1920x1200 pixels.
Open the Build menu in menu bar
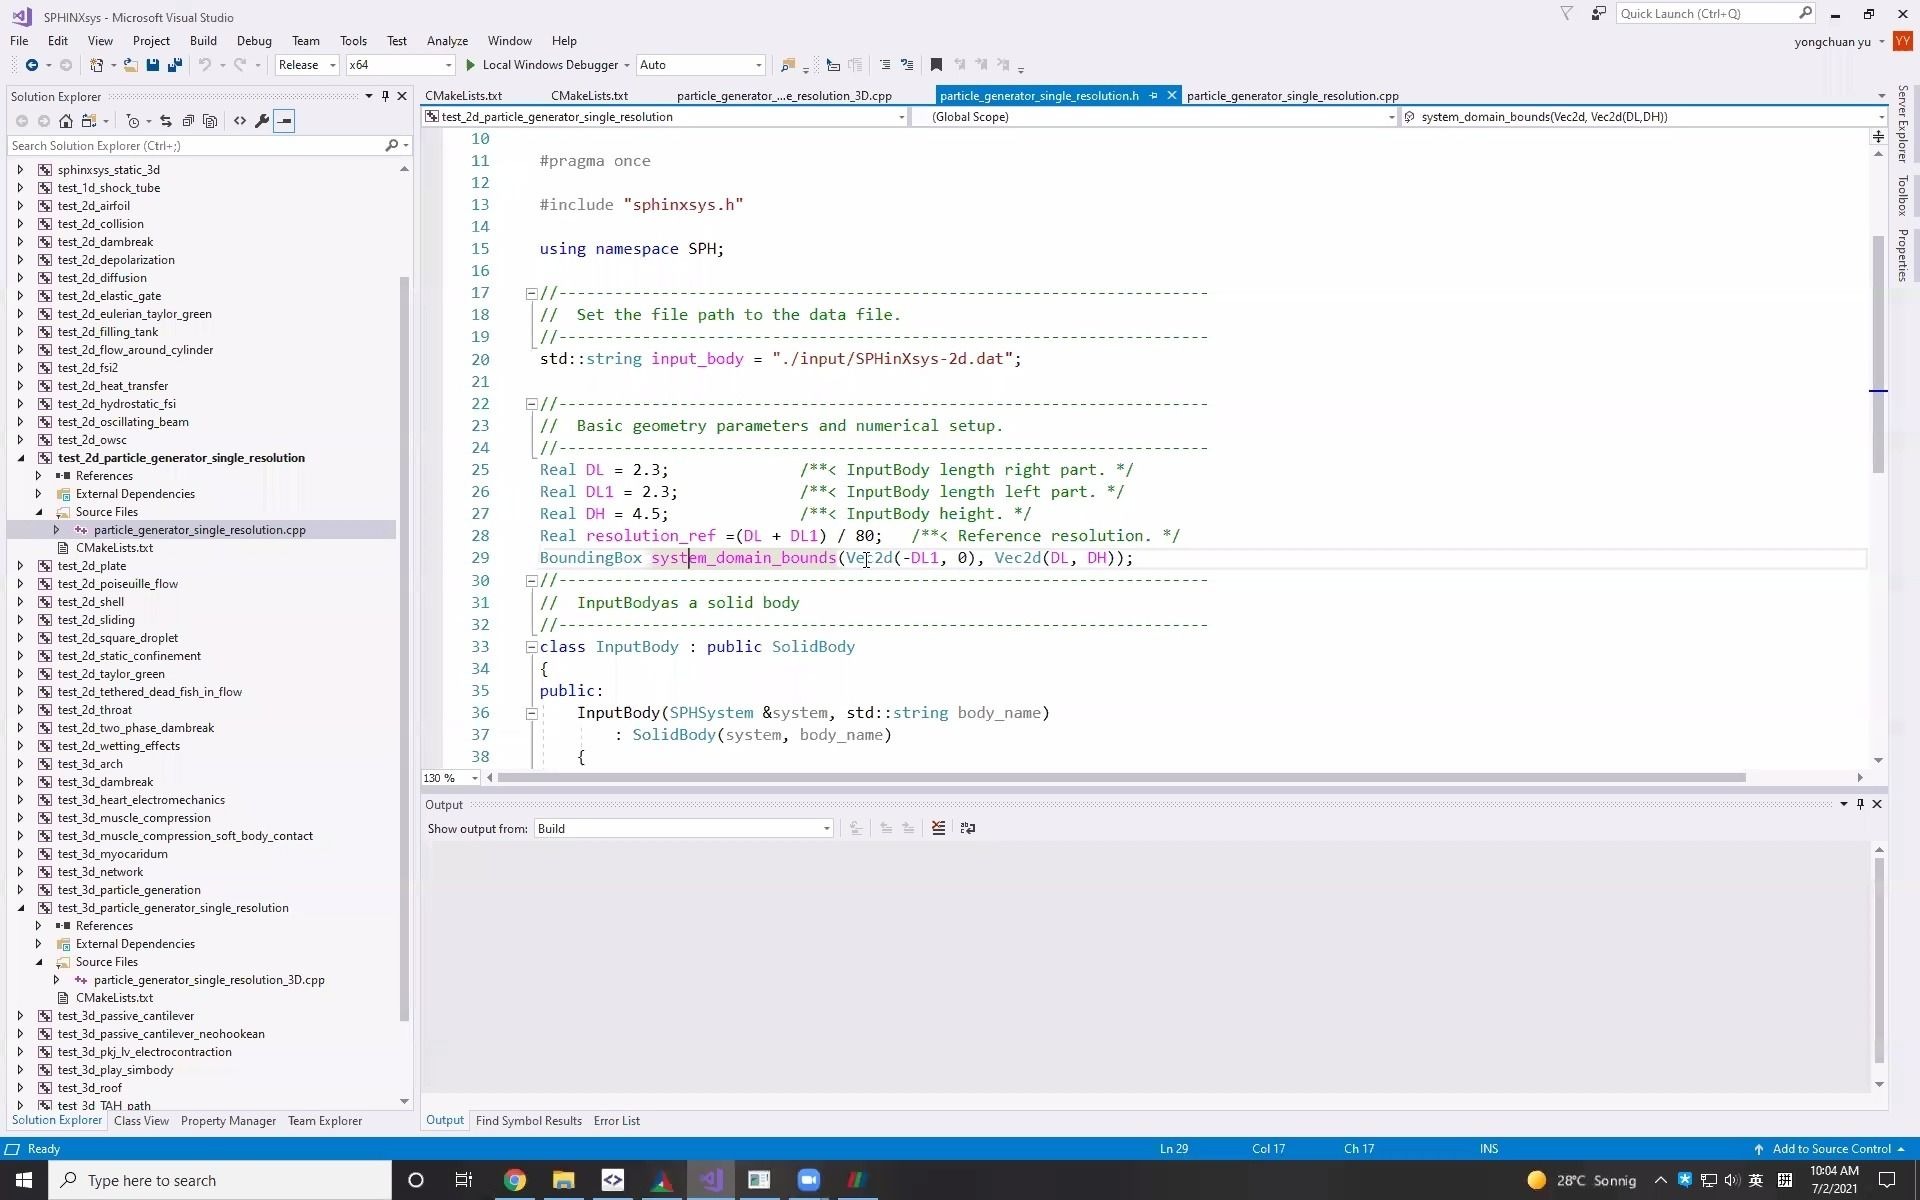tap(202, 40)
